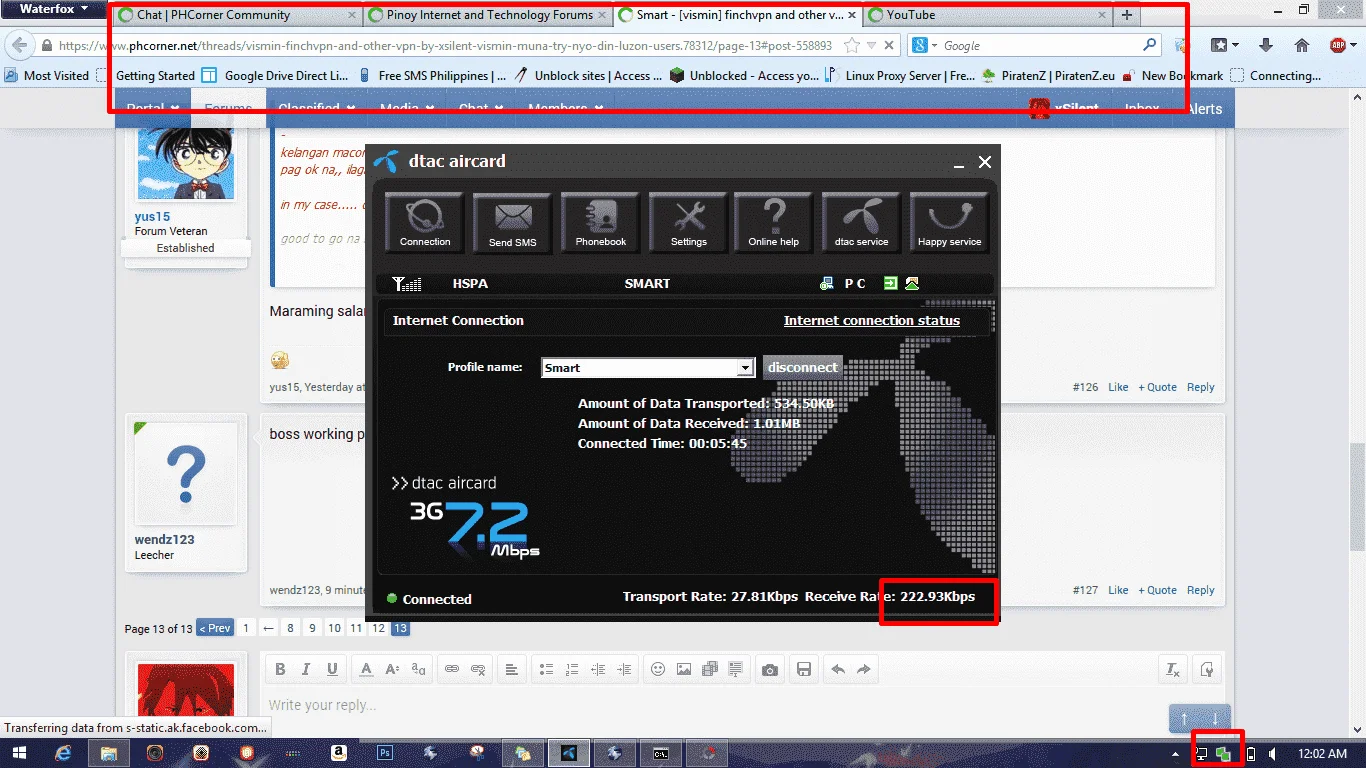1366x768 pixels.
Task: Click the page vertical scrollbar thumb
Action: tap(1357, 497)
